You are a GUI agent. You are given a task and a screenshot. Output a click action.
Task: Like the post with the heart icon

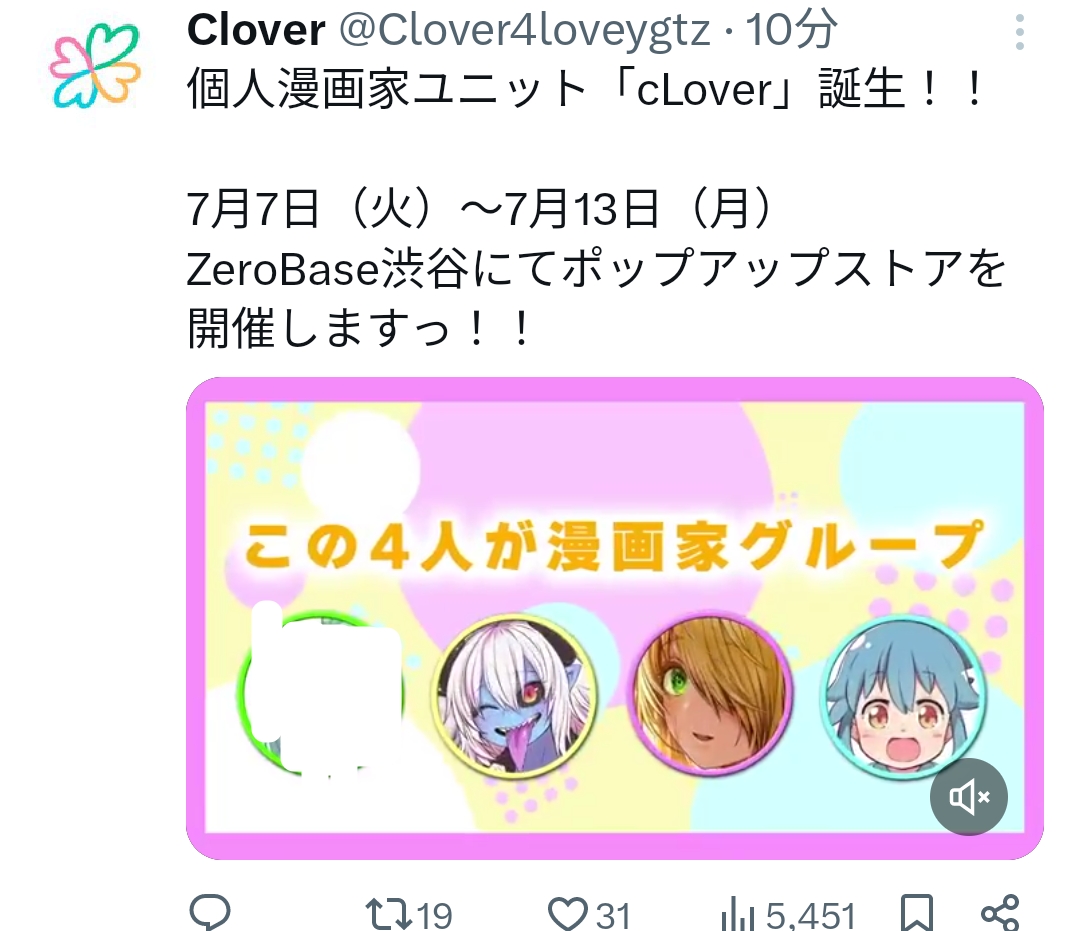pos(567,914)
